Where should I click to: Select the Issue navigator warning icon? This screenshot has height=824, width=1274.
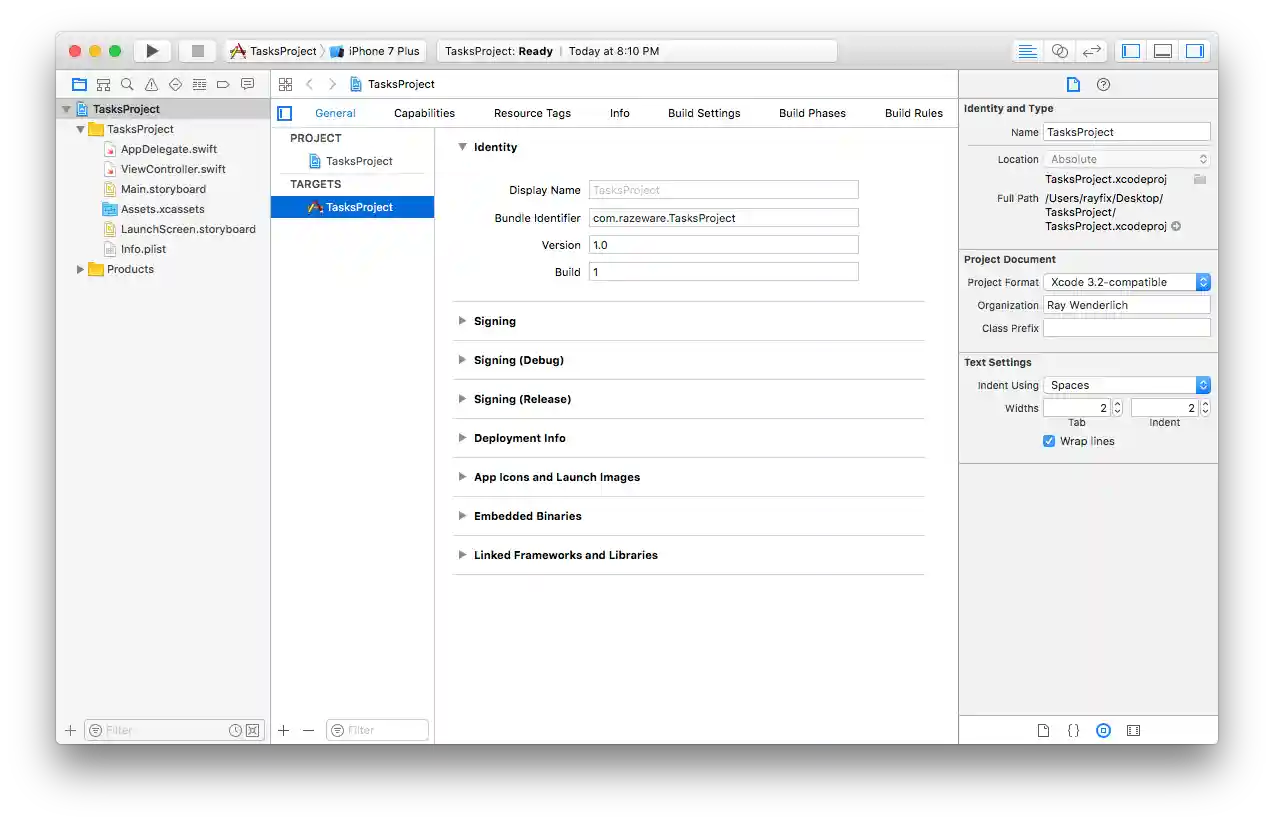coord(151,84)
